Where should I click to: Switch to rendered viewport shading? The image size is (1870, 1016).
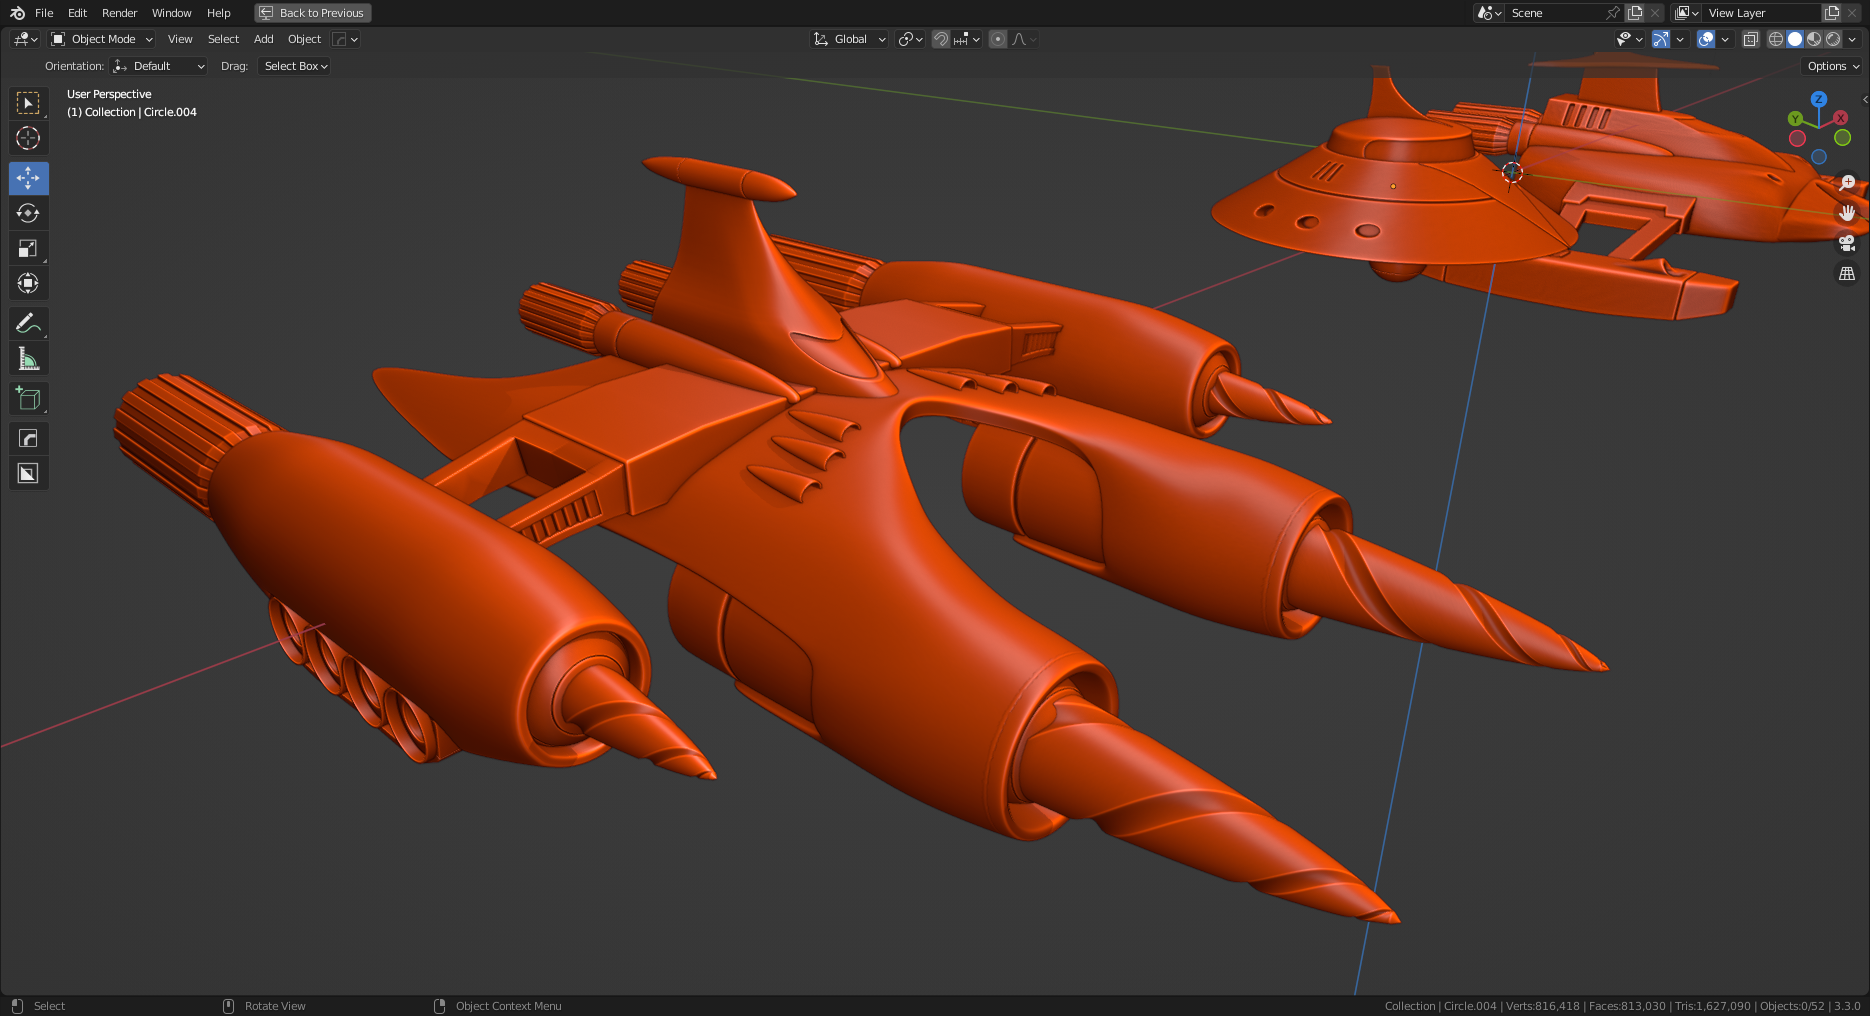point(1833,39)
